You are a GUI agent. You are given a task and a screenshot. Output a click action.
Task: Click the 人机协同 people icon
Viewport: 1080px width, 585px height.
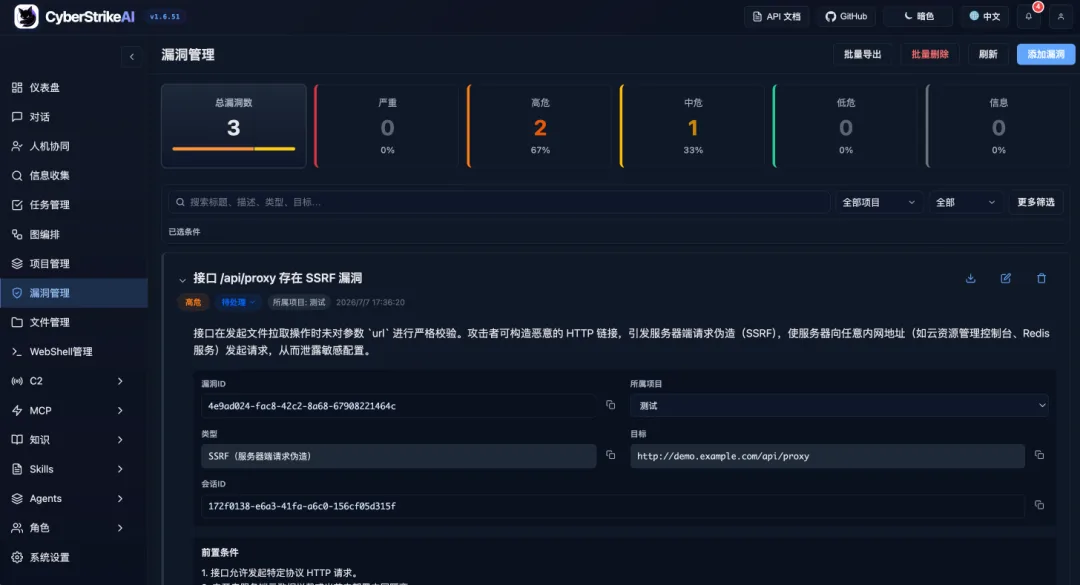(x=17, y=146)
